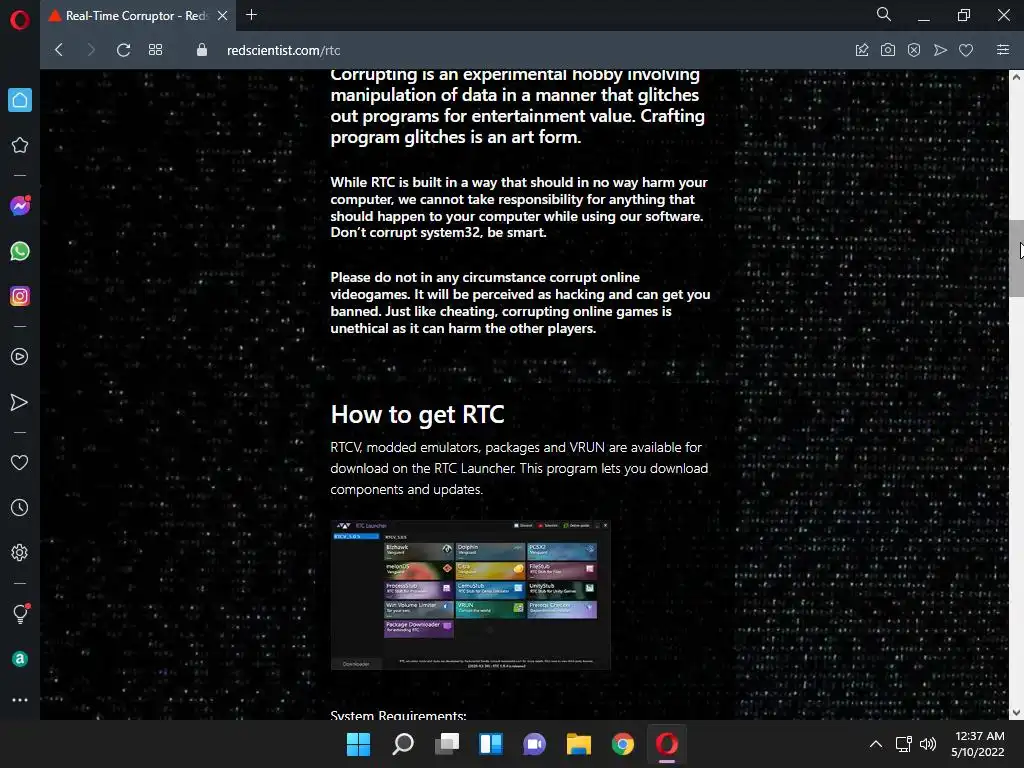Screen dimensions: 1024x768
Task: View site security padlock info
Action: tap(202, 50)
